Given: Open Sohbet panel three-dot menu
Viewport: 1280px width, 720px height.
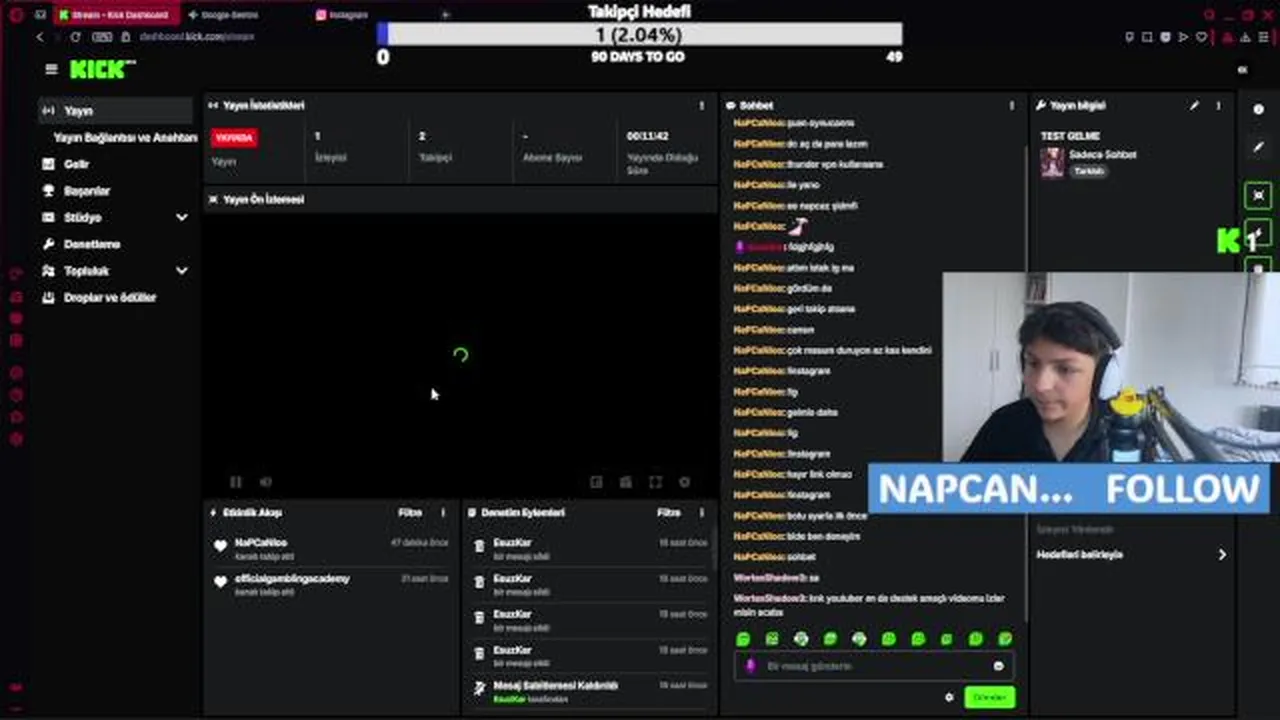Looking at the screenshot, I should coord(1011,105).
